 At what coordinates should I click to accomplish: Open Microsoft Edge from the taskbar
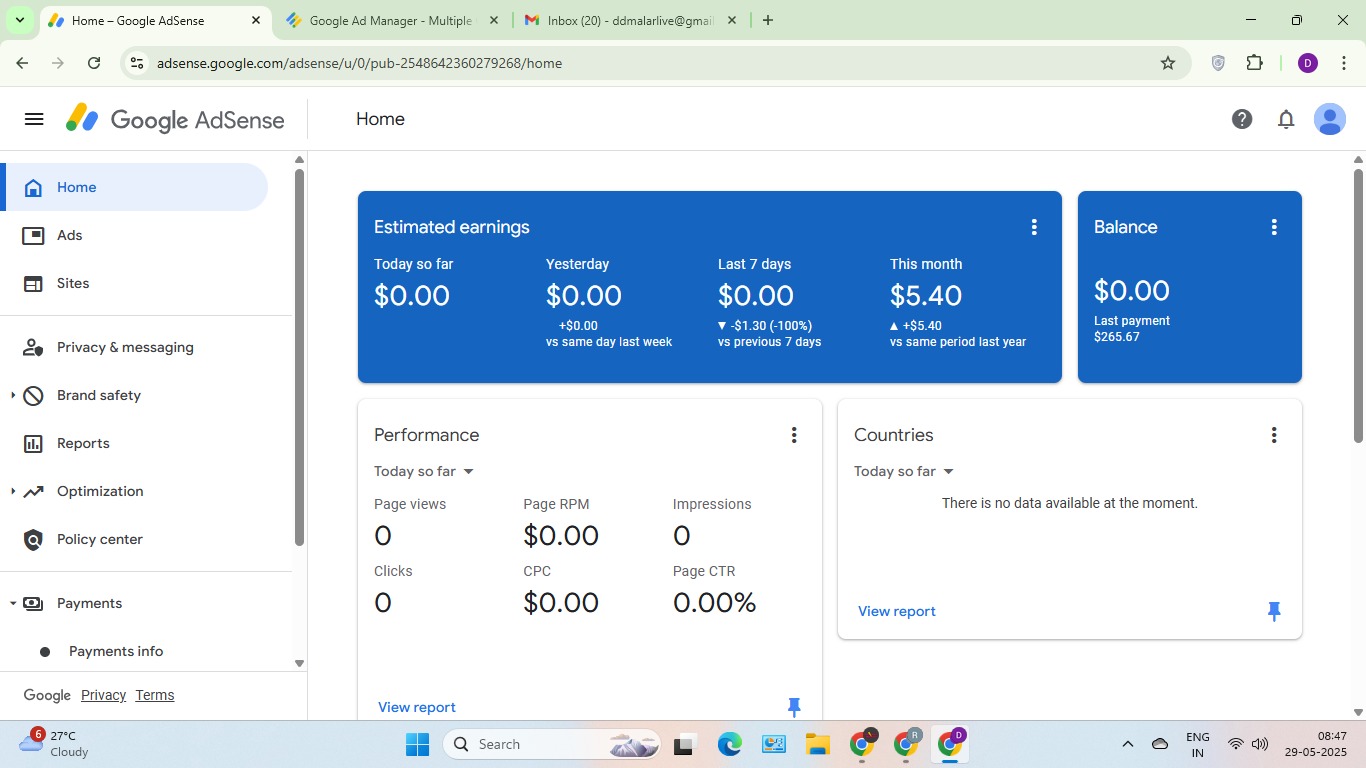click(x=730, y=744)
